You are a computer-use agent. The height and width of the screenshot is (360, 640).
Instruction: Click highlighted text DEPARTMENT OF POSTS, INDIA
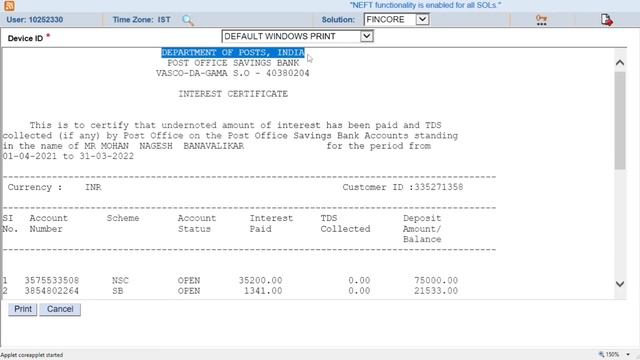tap(233, 53)
